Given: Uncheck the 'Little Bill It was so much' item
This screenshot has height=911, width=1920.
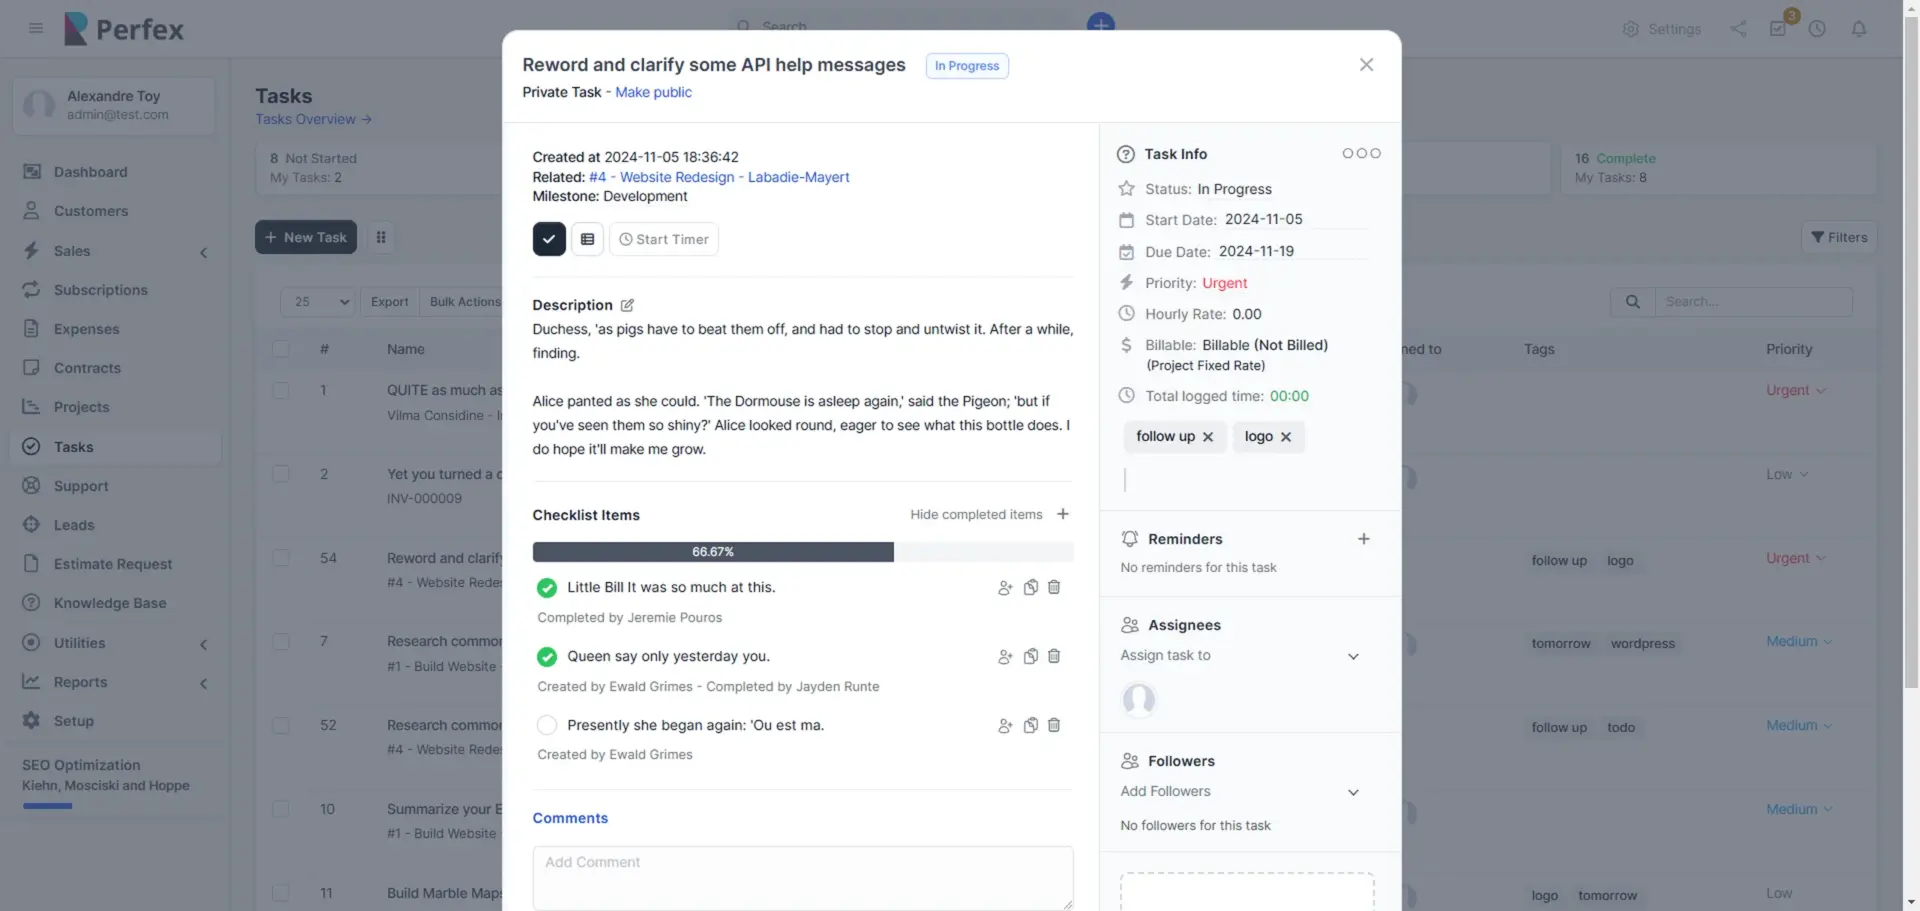Looking at the screenshot, I should point(547,587).
